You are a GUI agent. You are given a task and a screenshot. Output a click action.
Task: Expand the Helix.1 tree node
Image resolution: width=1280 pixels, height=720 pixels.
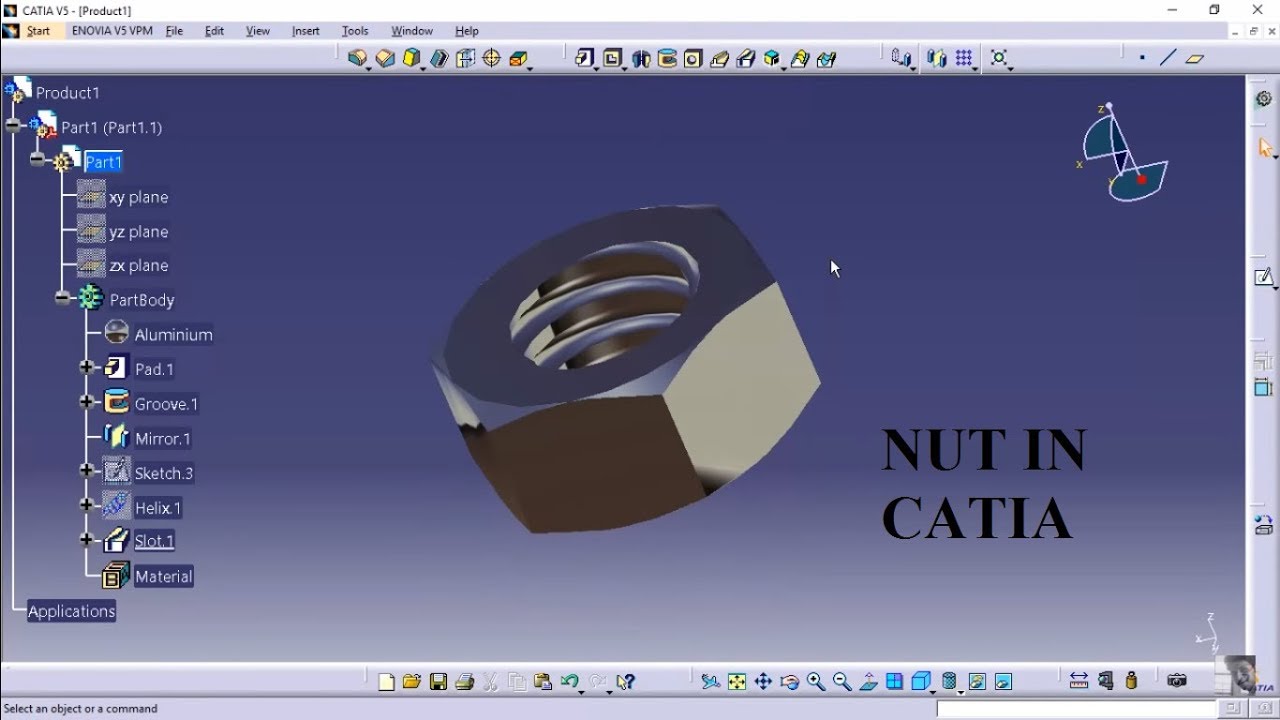[x=87, y=505]
